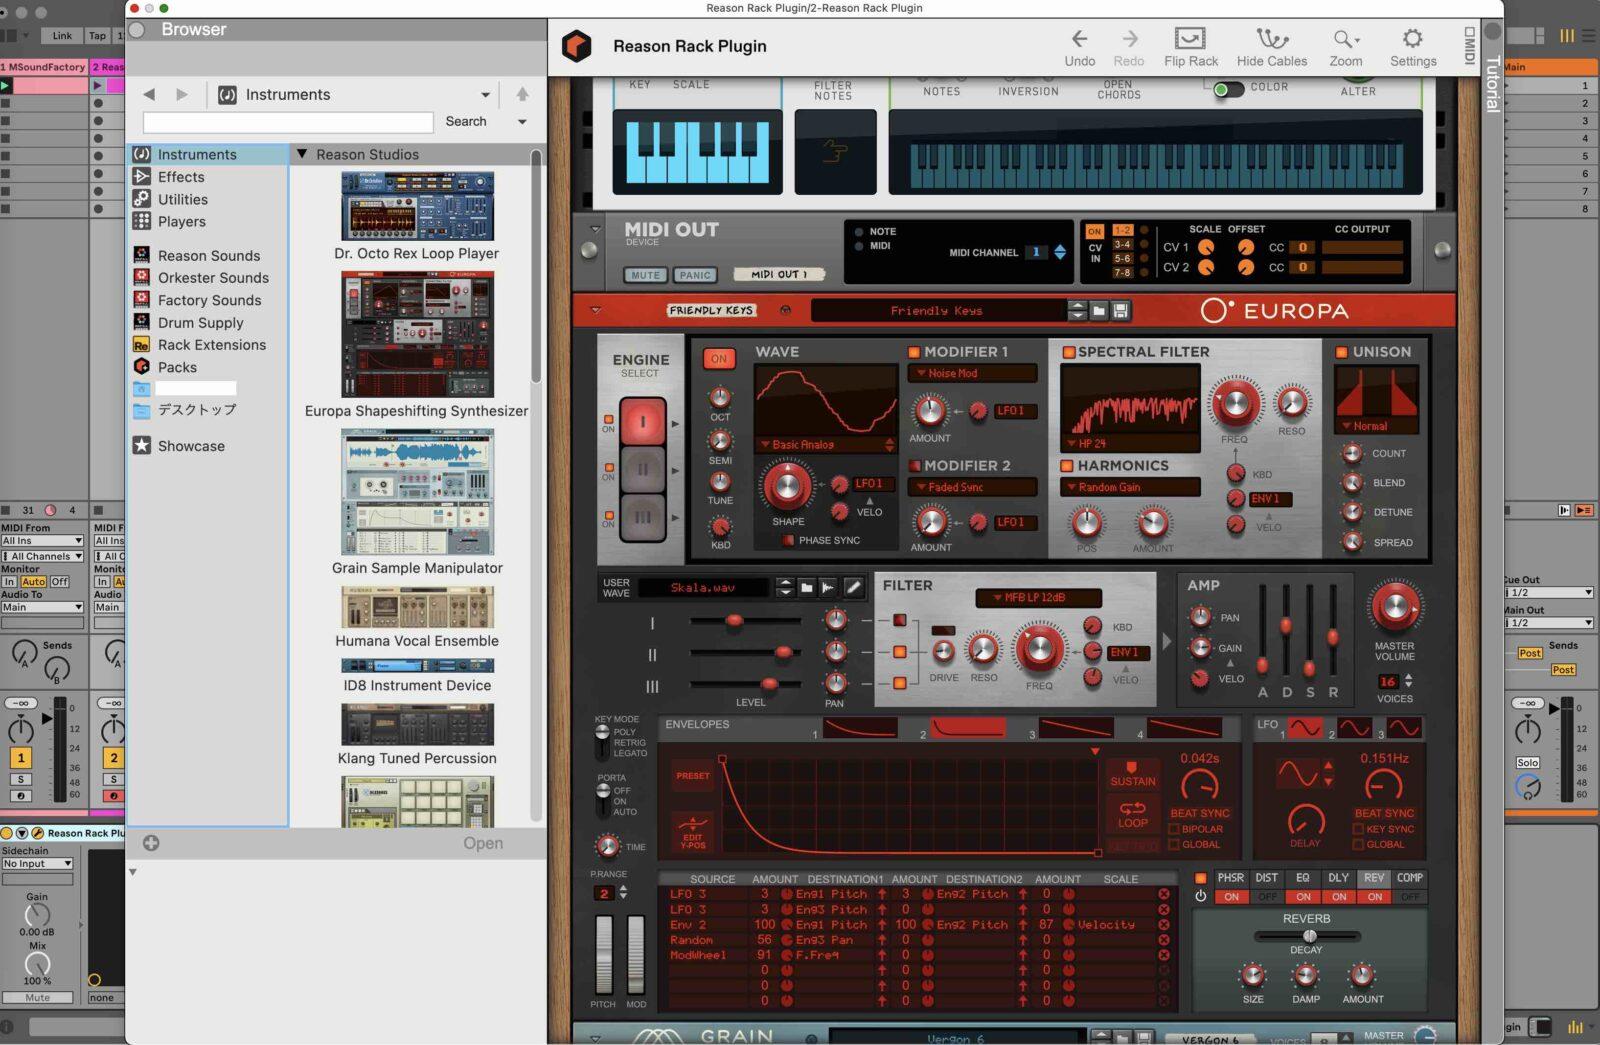Open the Random Gain harmonics dropdown
Screen dimensions: 1600x1045
click(x=1129, y=487)
